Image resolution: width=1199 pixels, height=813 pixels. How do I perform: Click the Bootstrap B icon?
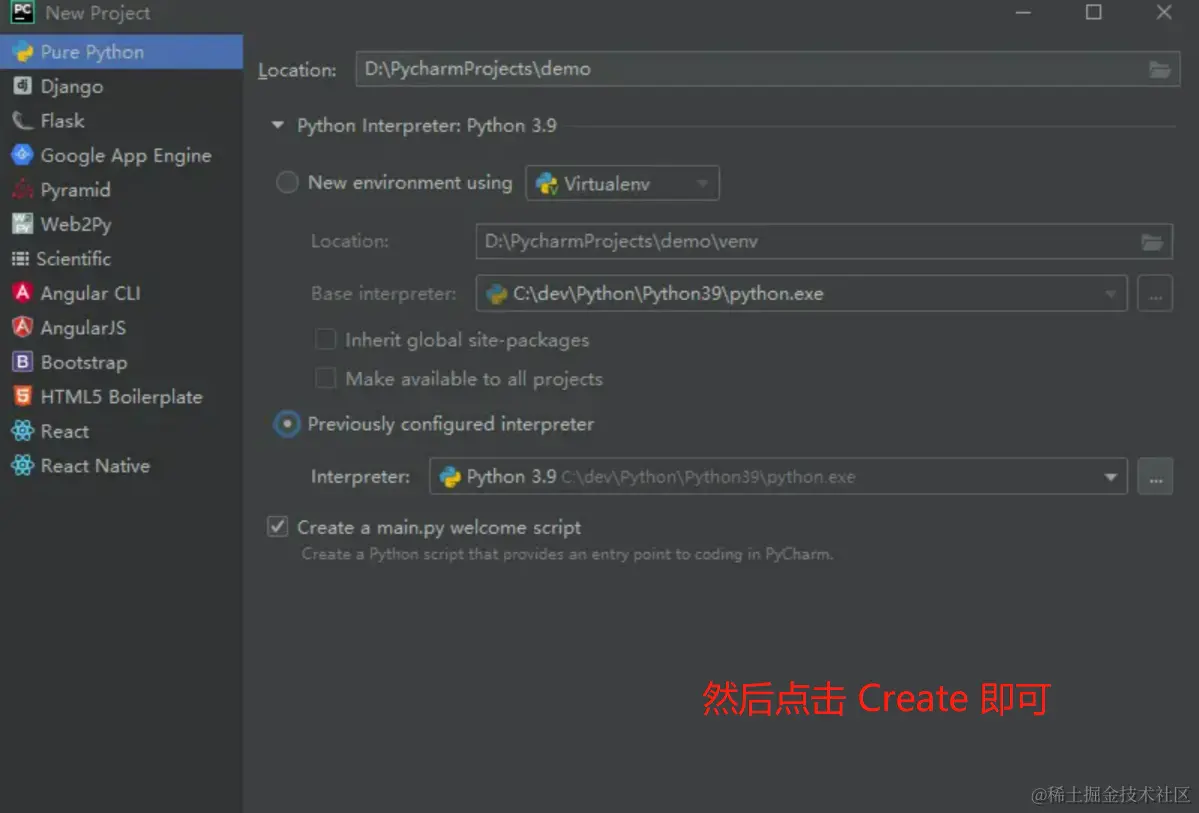(22, 361)
